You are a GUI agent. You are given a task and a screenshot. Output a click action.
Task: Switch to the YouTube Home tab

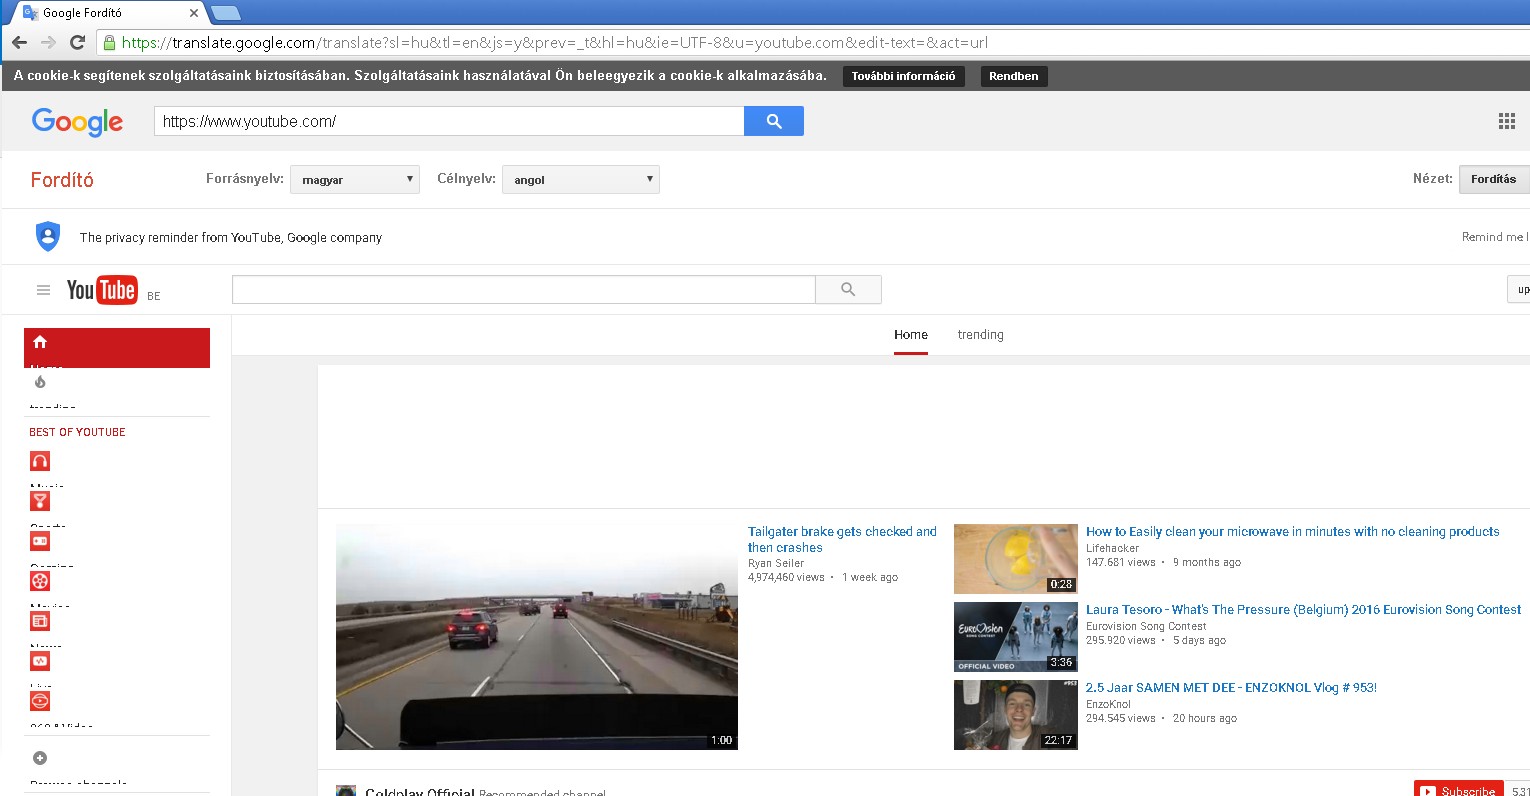click(911, 335)
